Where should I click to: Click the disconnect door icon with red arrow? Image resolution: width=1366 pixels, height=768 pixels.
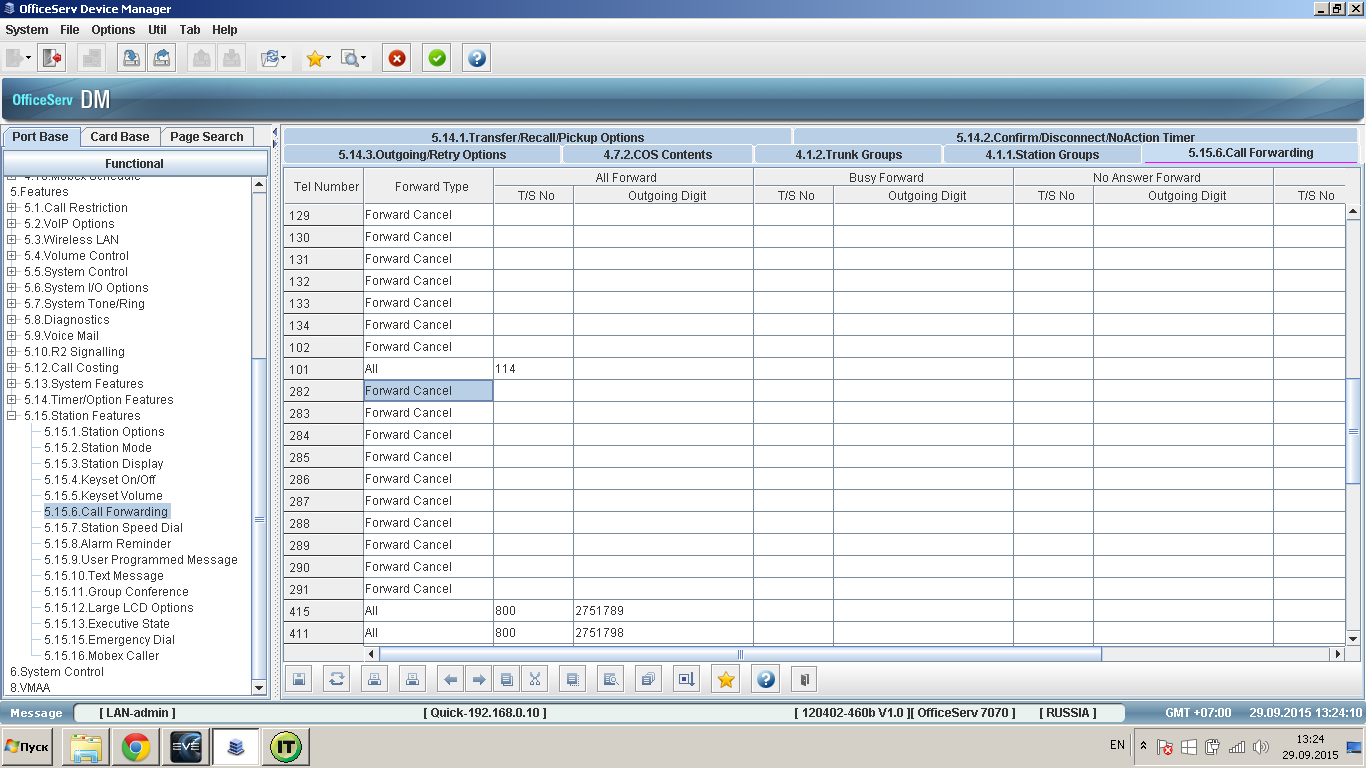[x=52, y=58]
